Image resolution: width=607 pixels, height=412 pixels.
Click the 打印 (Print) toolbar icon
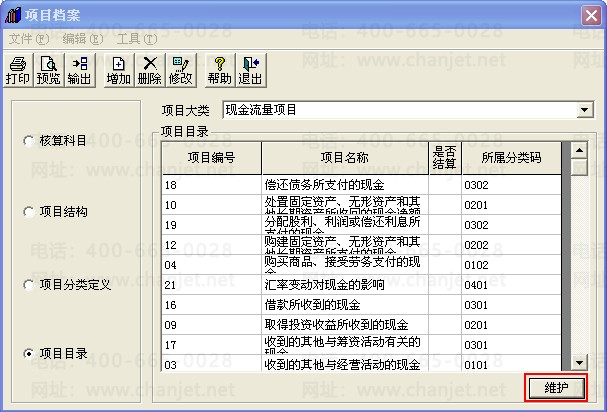click(x=18, y=70)
